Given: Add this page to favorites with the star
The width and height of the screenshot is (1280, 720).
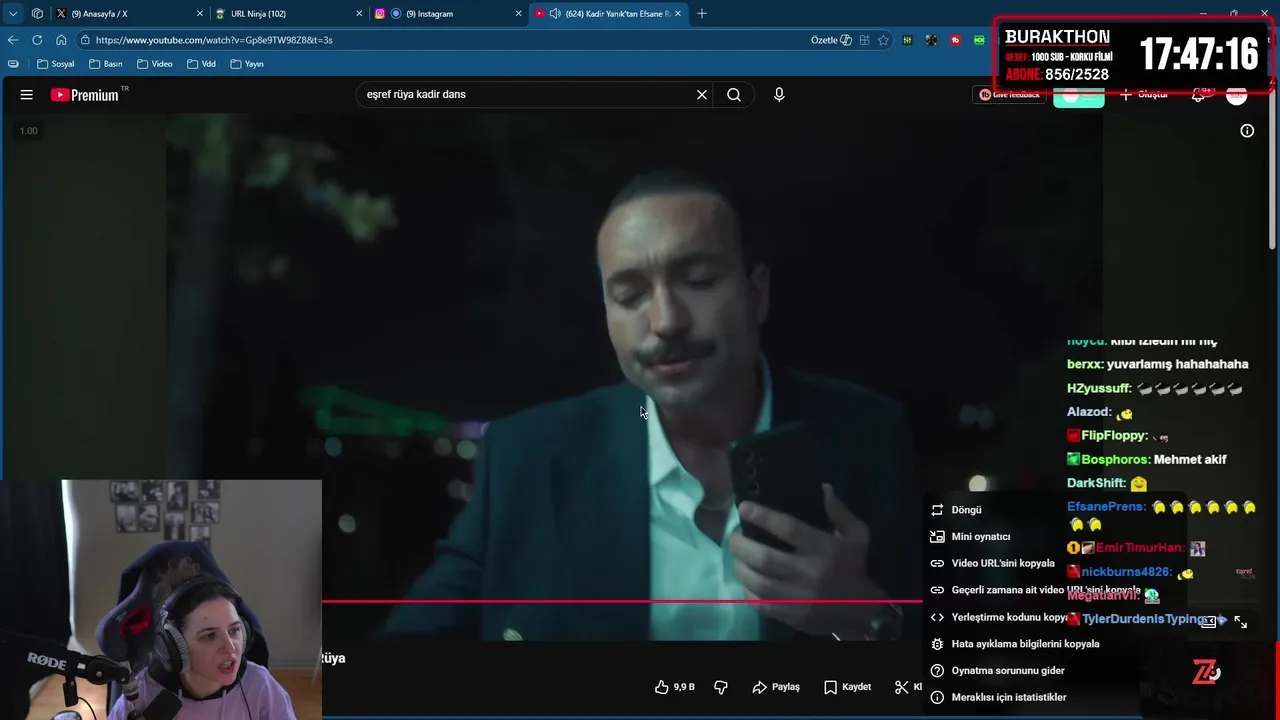Looking at the screenshot, I should click(883, 40).
